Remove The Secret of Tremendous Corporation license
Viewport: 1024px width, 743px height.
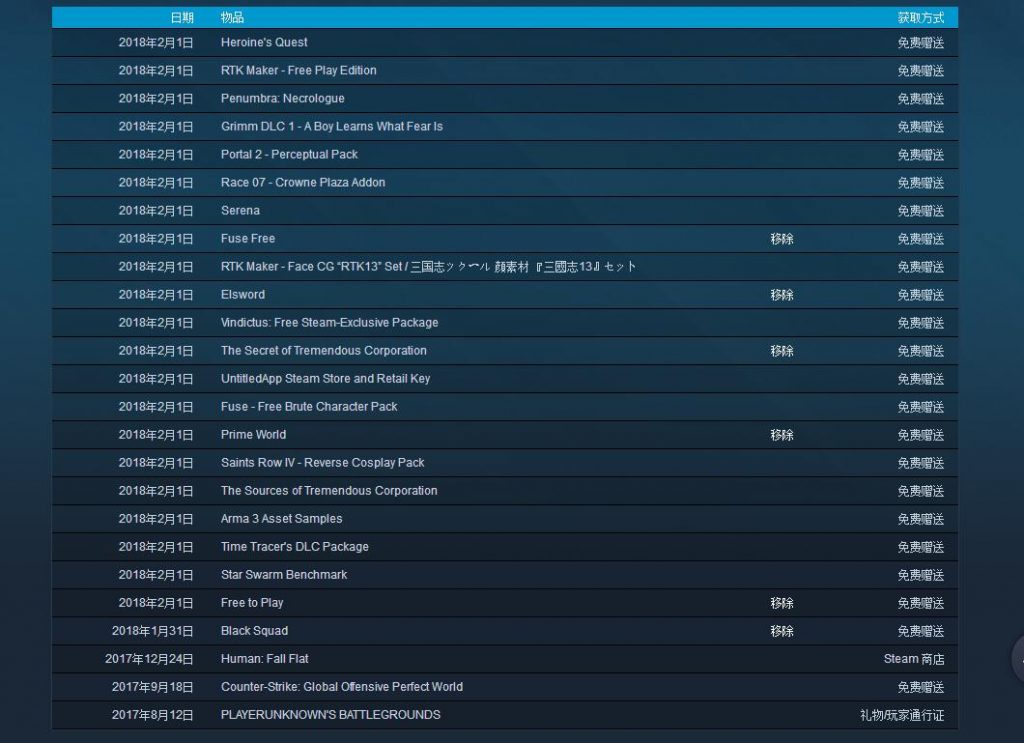(x=782, y=351)
